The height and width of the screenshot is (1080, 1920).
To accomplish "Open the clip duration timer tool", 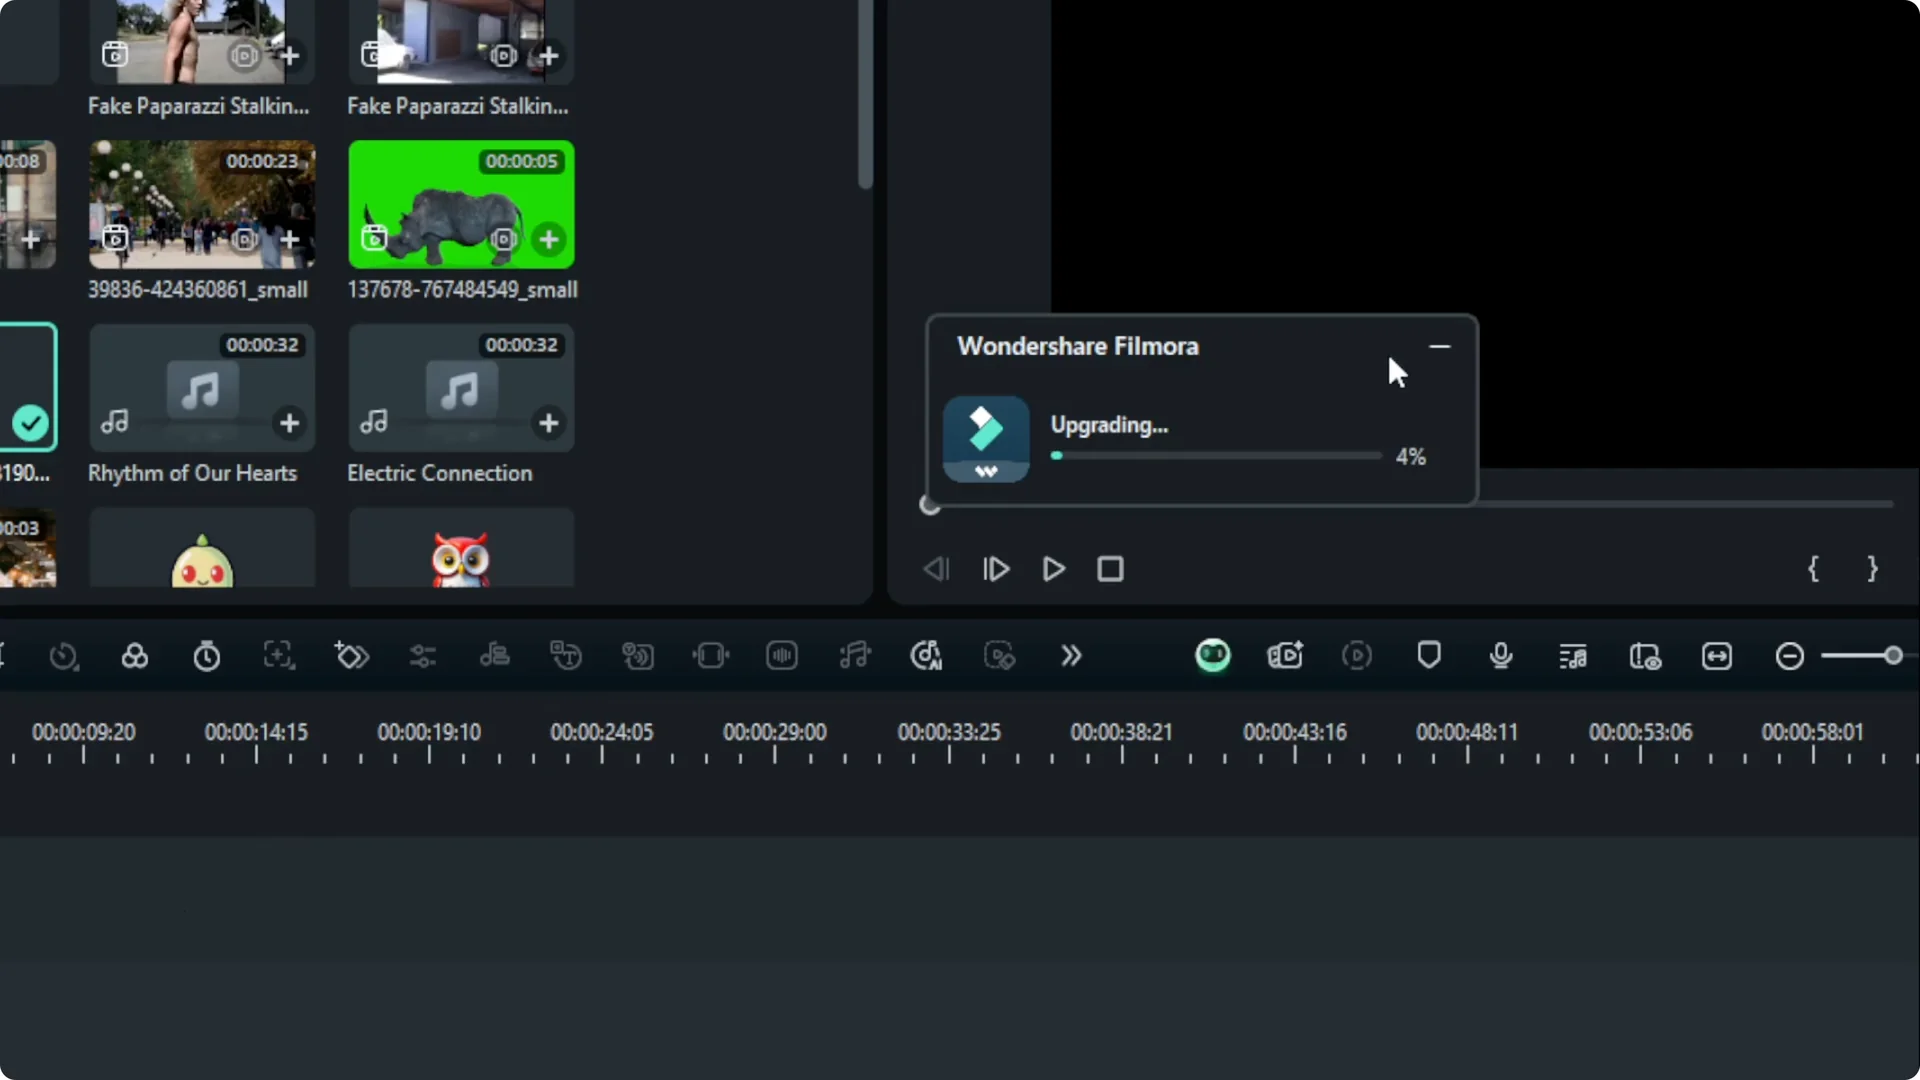I will click(x=206, y=655).
